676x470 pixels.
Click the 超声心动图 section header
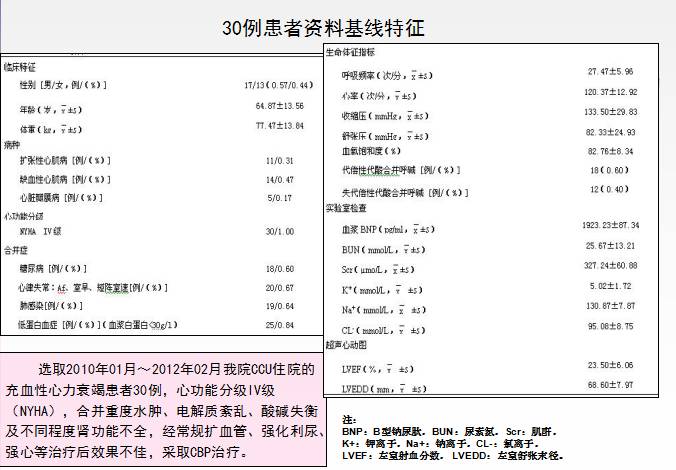coord(346,345)
